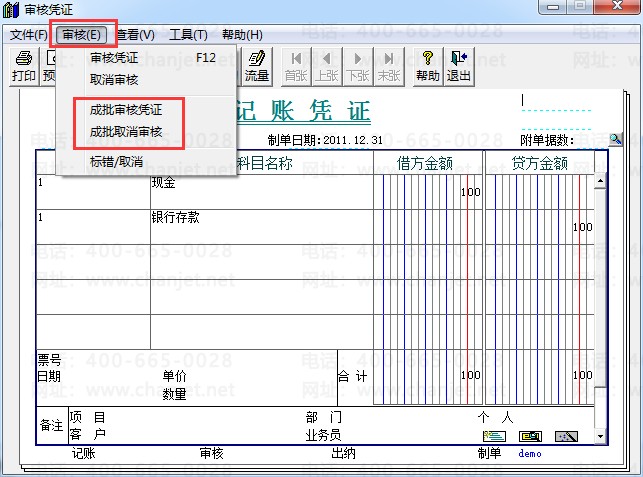
Task: Click the 流量 (cash flow) toolbar icon
Action: [x=257, y=66]
